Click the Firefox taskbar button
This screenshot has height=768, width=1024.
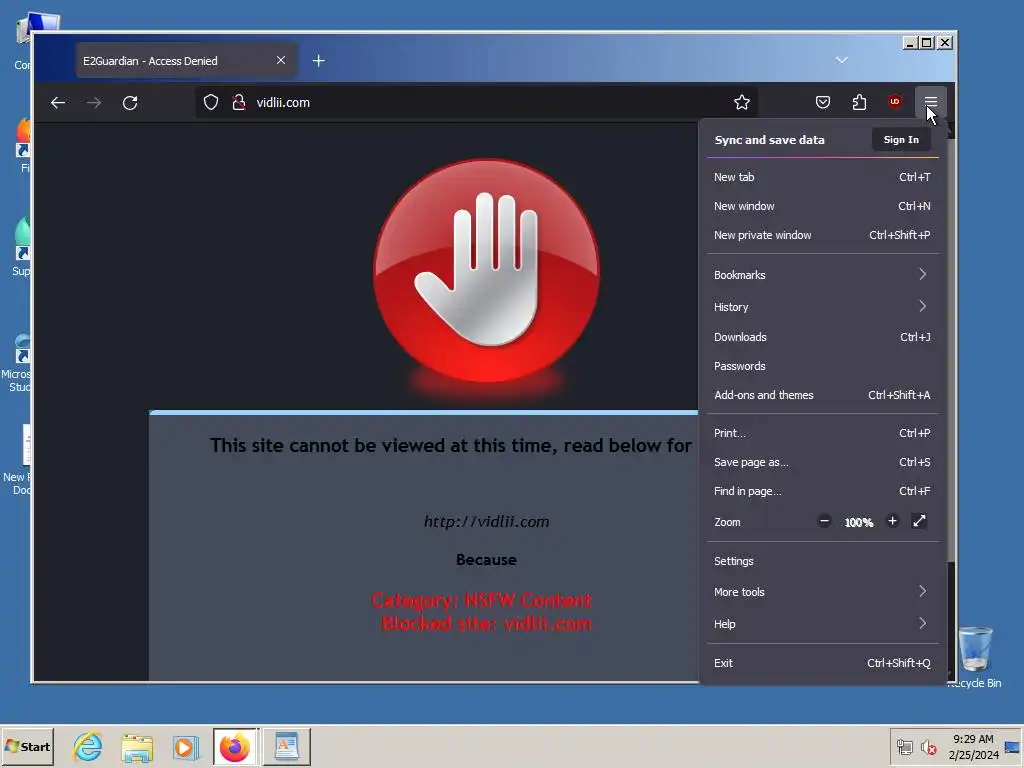click(235, 746)
